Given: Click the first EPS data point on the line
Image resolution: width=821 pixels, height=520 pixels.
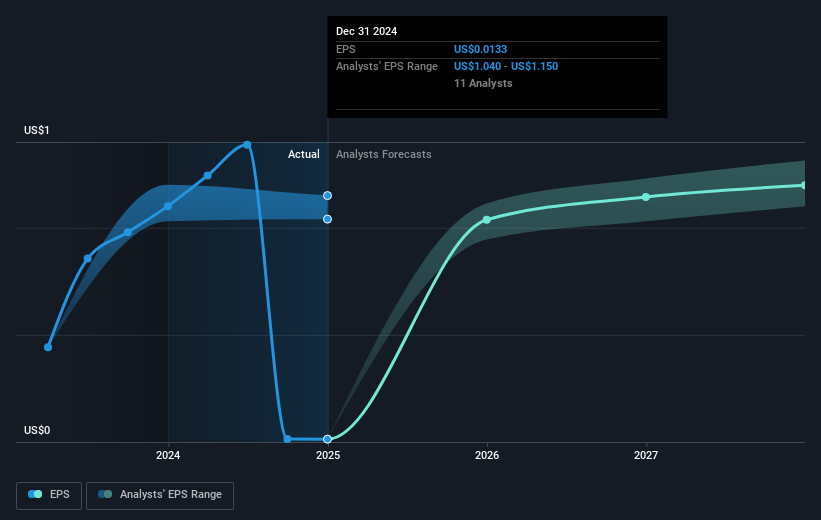Looking at the screenshot, I should click(48, 347).
